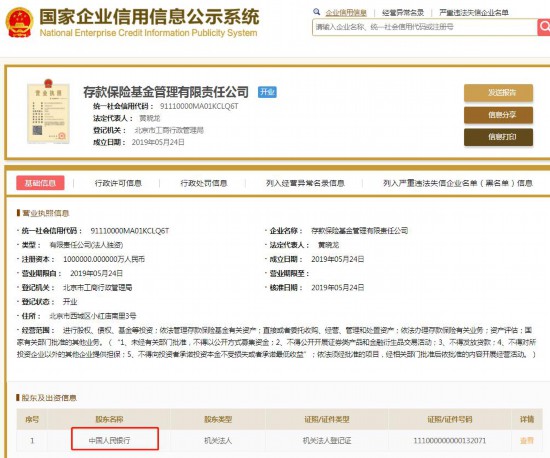The width and height of the screenshot is (550, 458).
Task: Open the shareholder 详情 link in table
Action: pyautogui.click(x=527, y=440)
